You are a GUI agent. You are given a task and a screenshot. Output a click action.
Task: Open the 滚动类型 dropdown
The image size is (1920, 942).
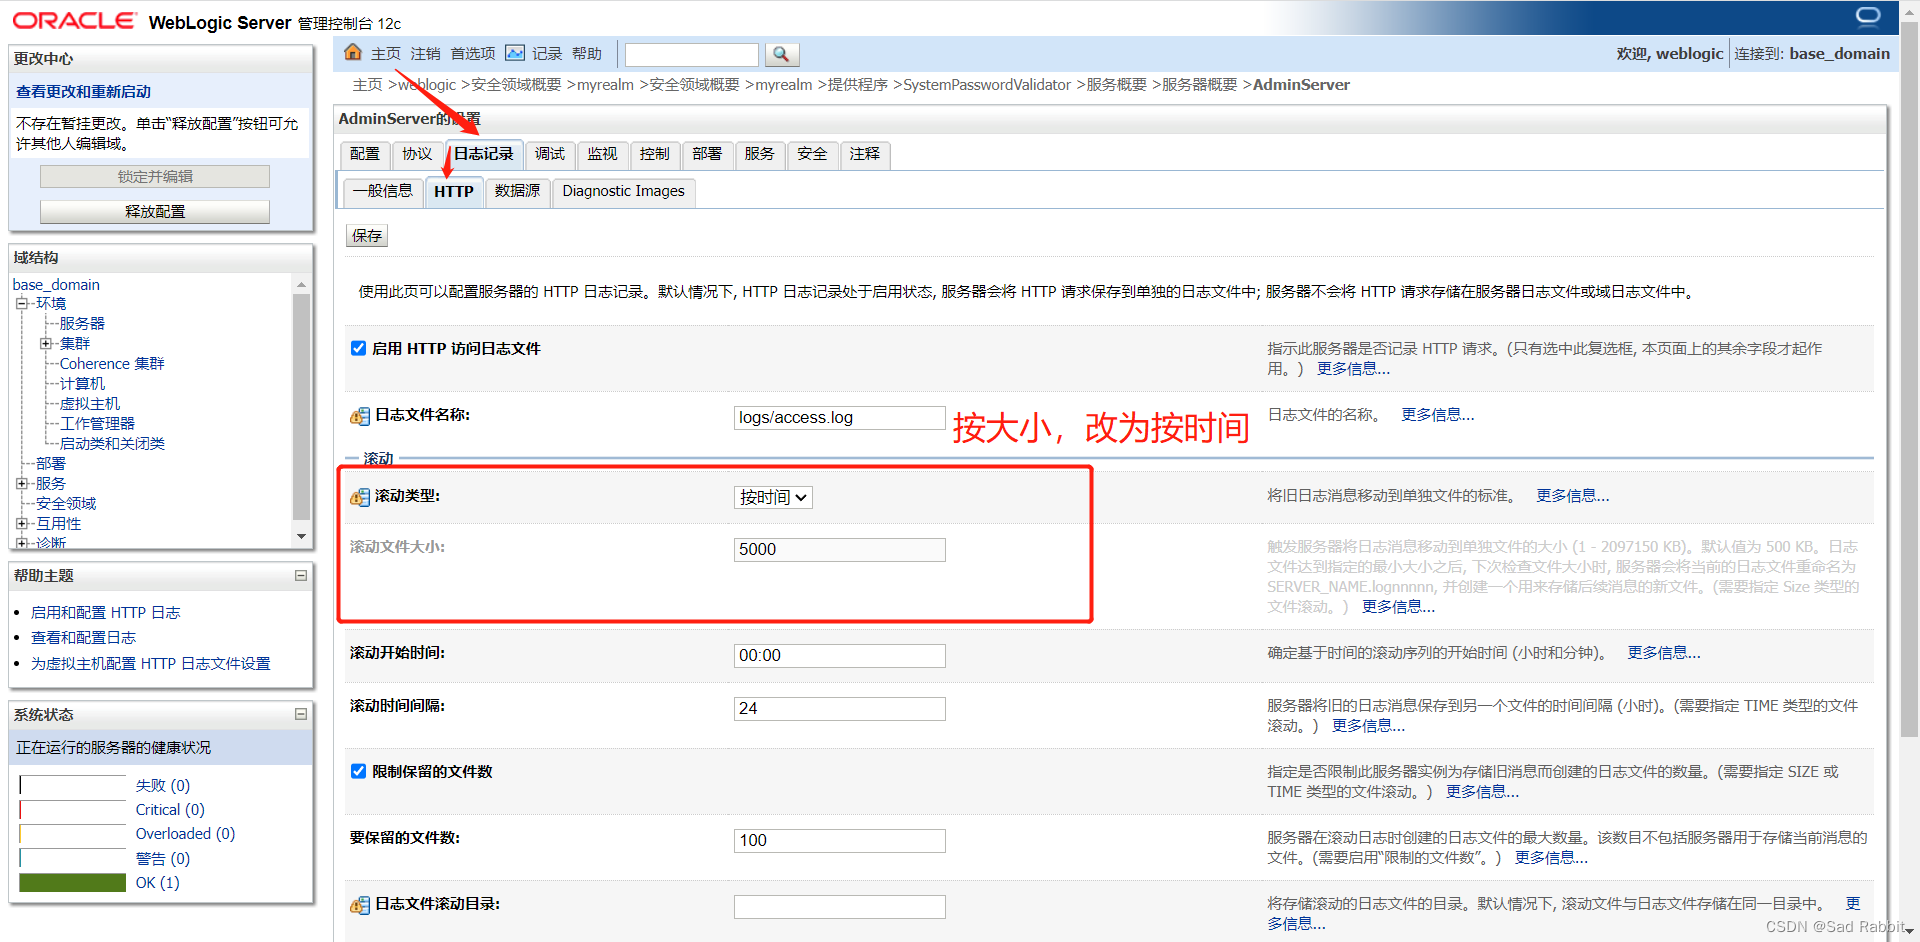coord(772,497)
